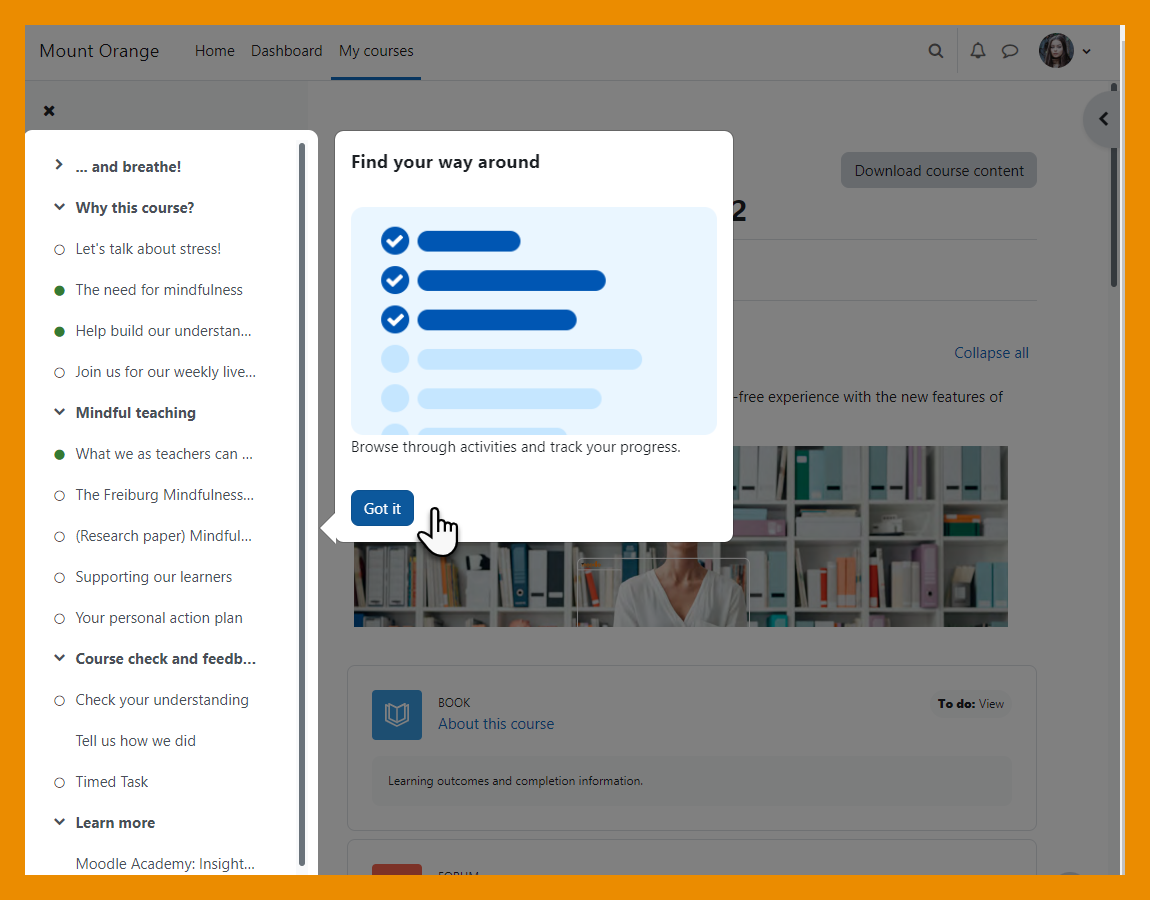Screen dimensions: 1150x900
Task: Go to the Dashboard menu item
Action: (286, 51)
